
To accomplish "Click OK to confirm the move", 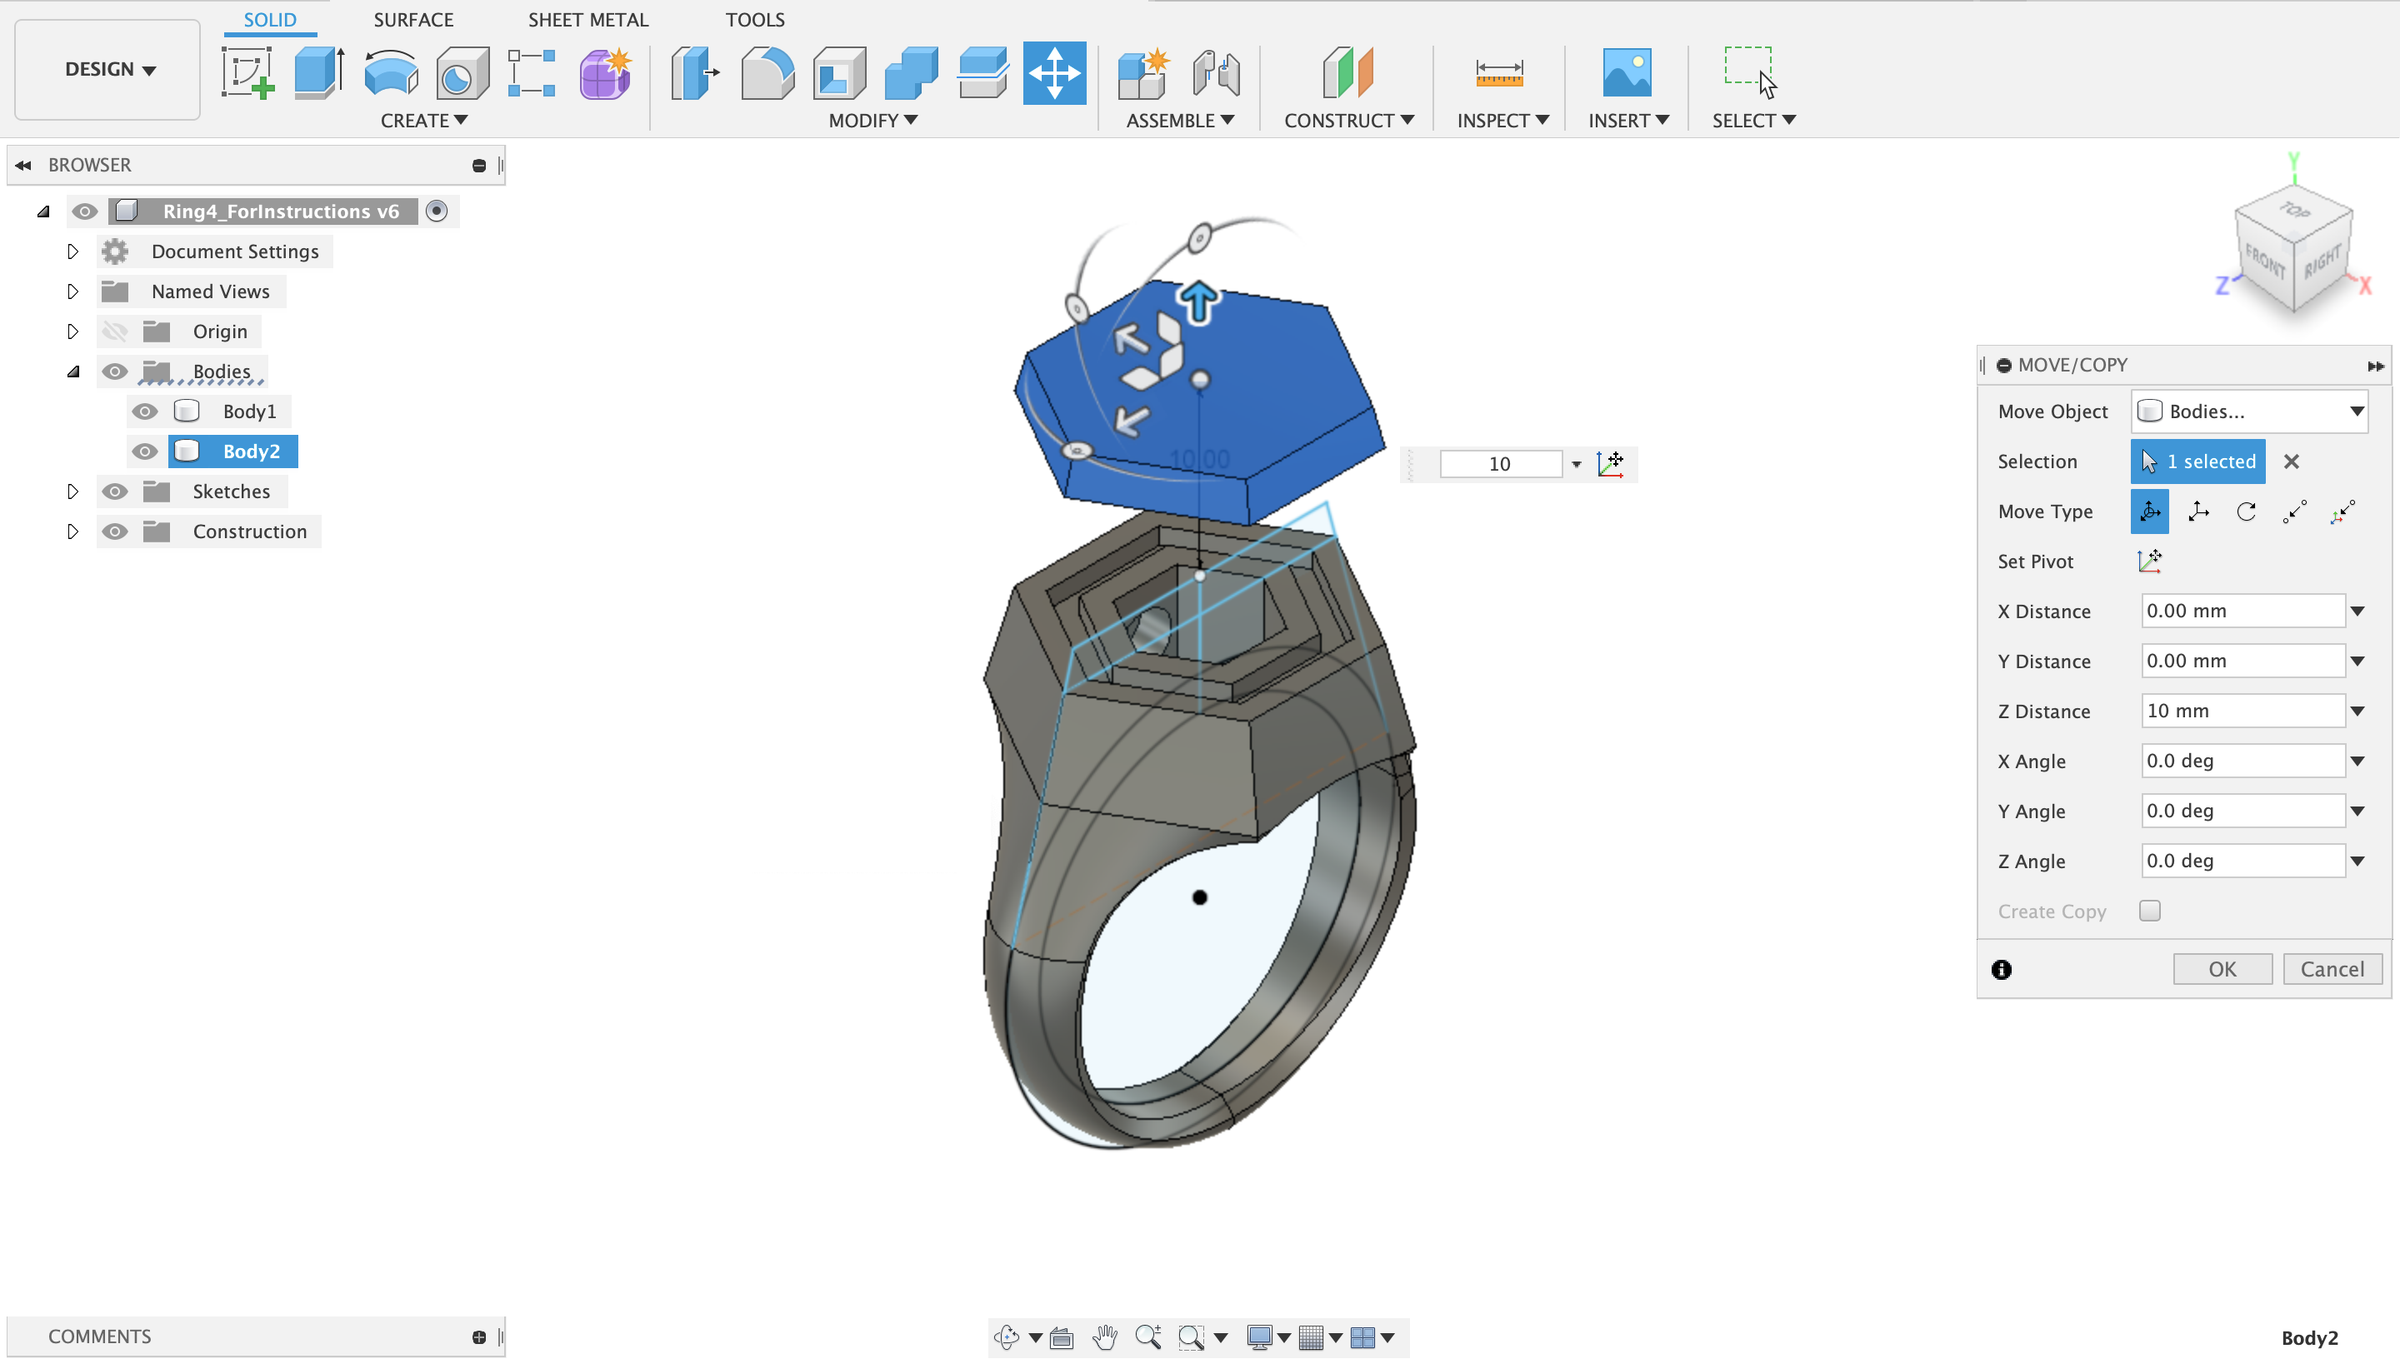I will (x=2222, y=968).
